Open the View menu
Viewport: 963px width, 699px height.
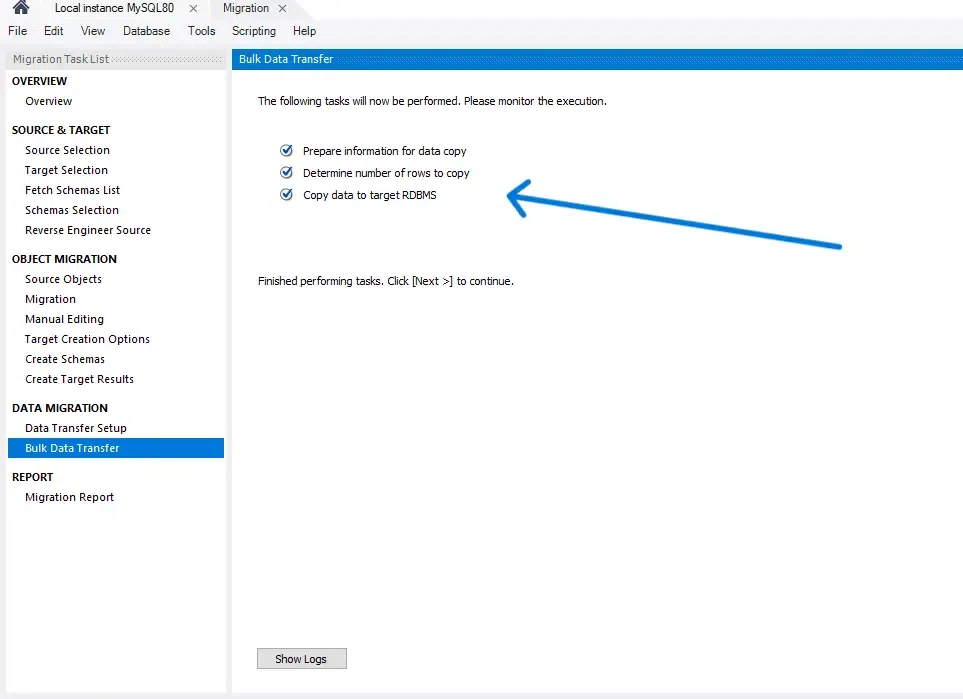[93, 31]
